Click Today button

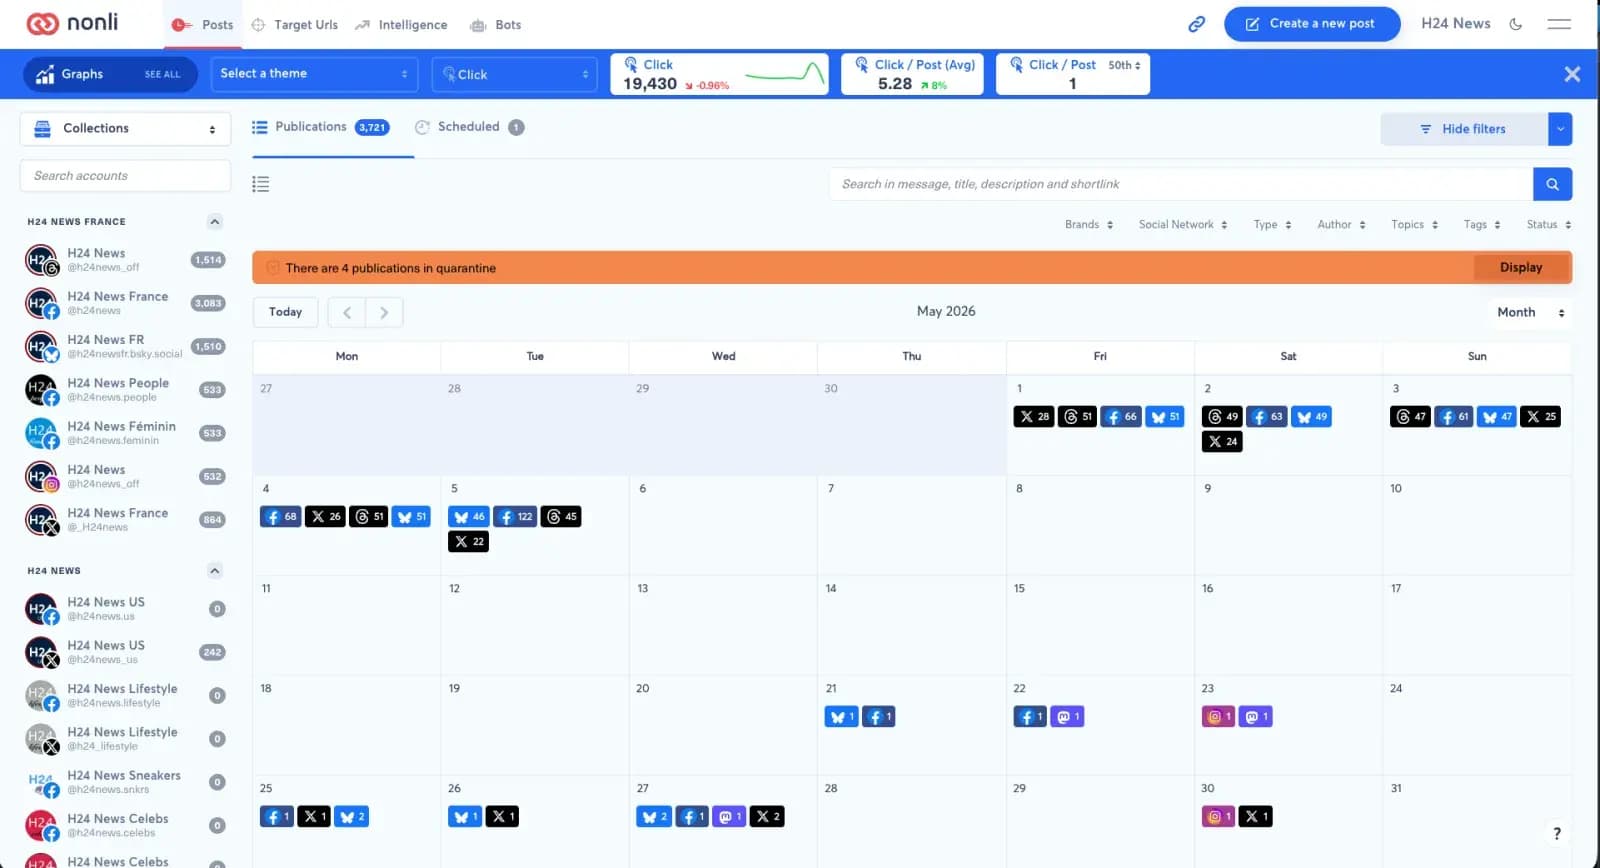[285, 312]
